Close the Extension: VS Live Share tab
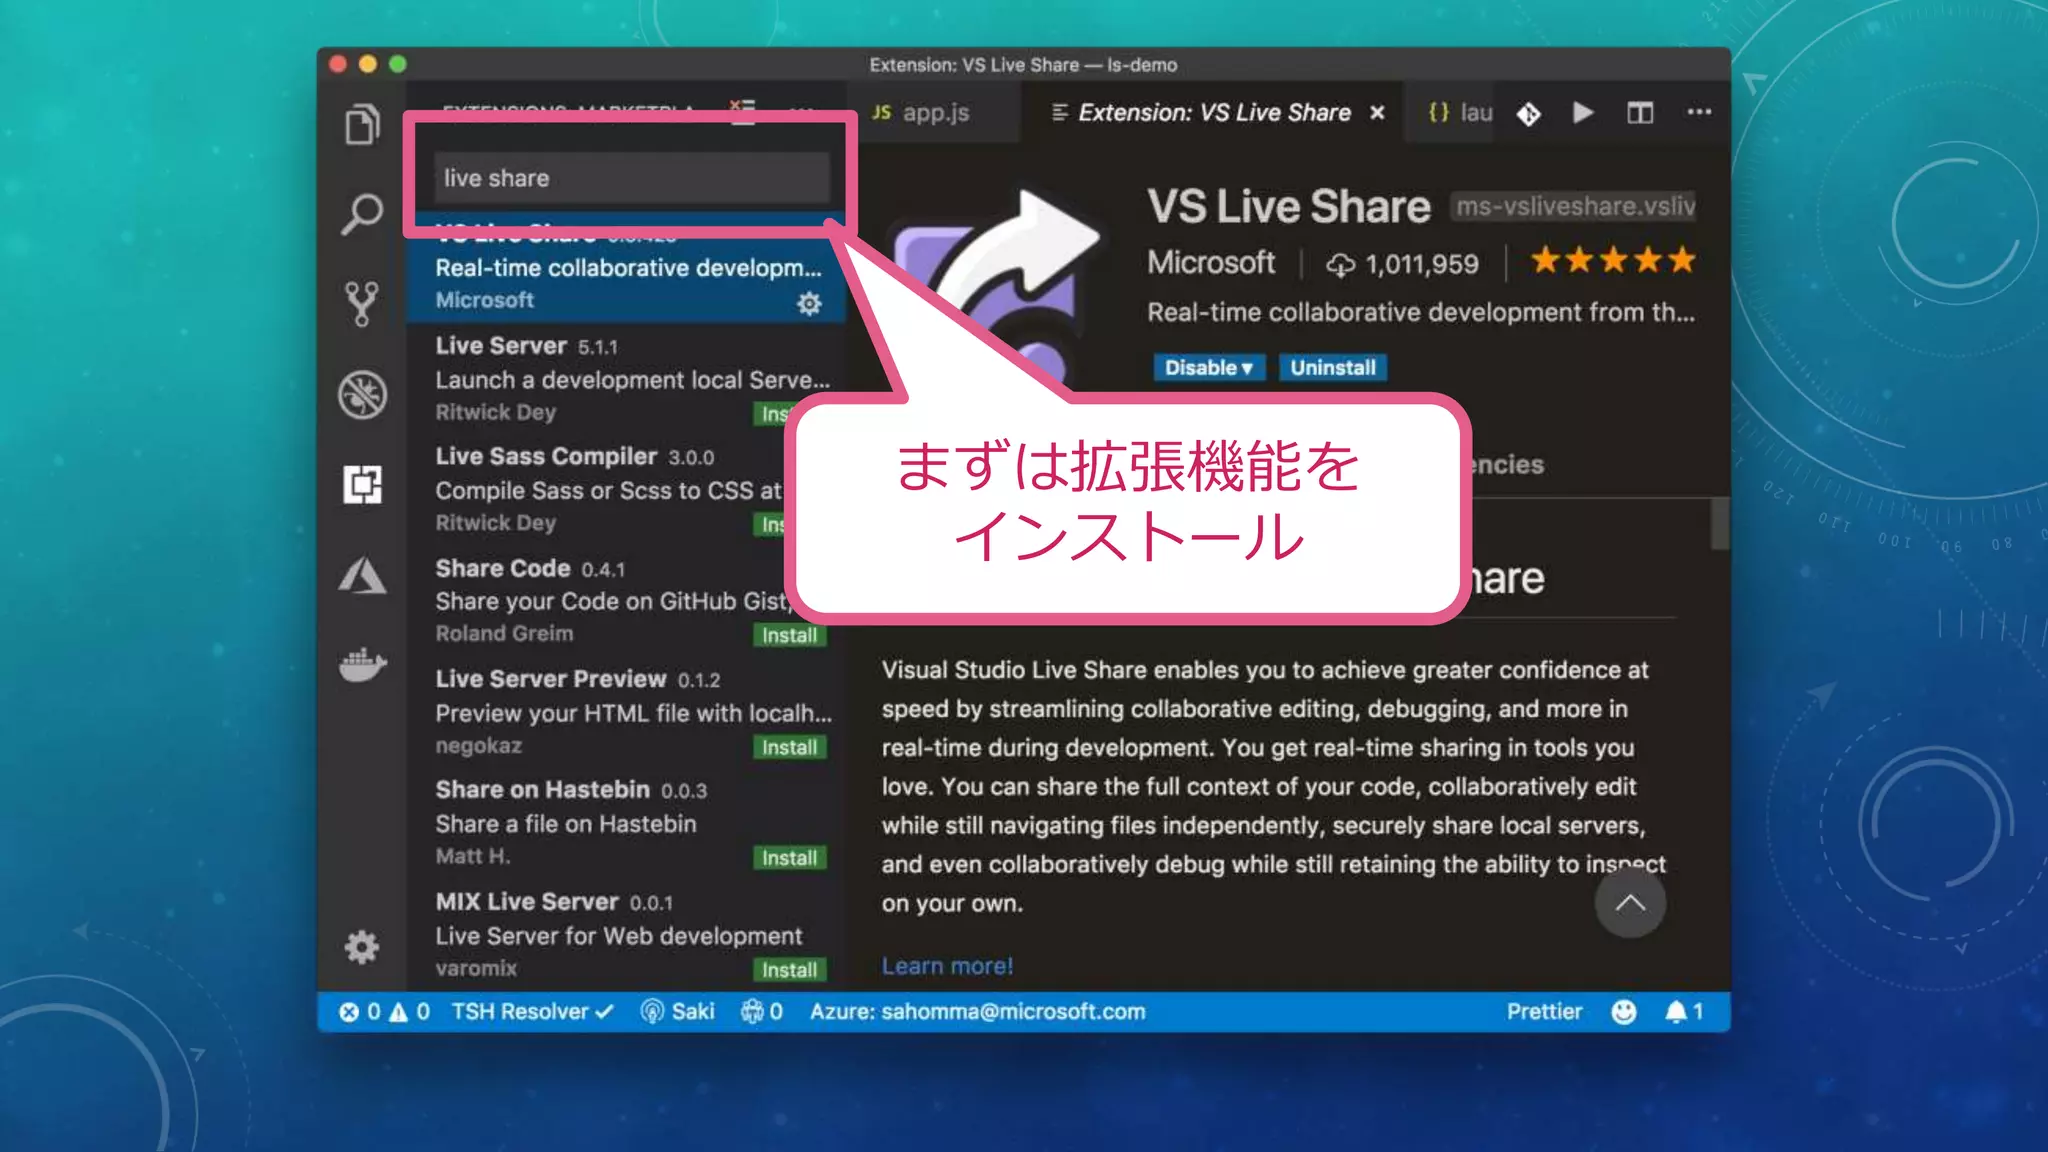This screenshot has height=1152, width=2048. tap(1377, 112)
